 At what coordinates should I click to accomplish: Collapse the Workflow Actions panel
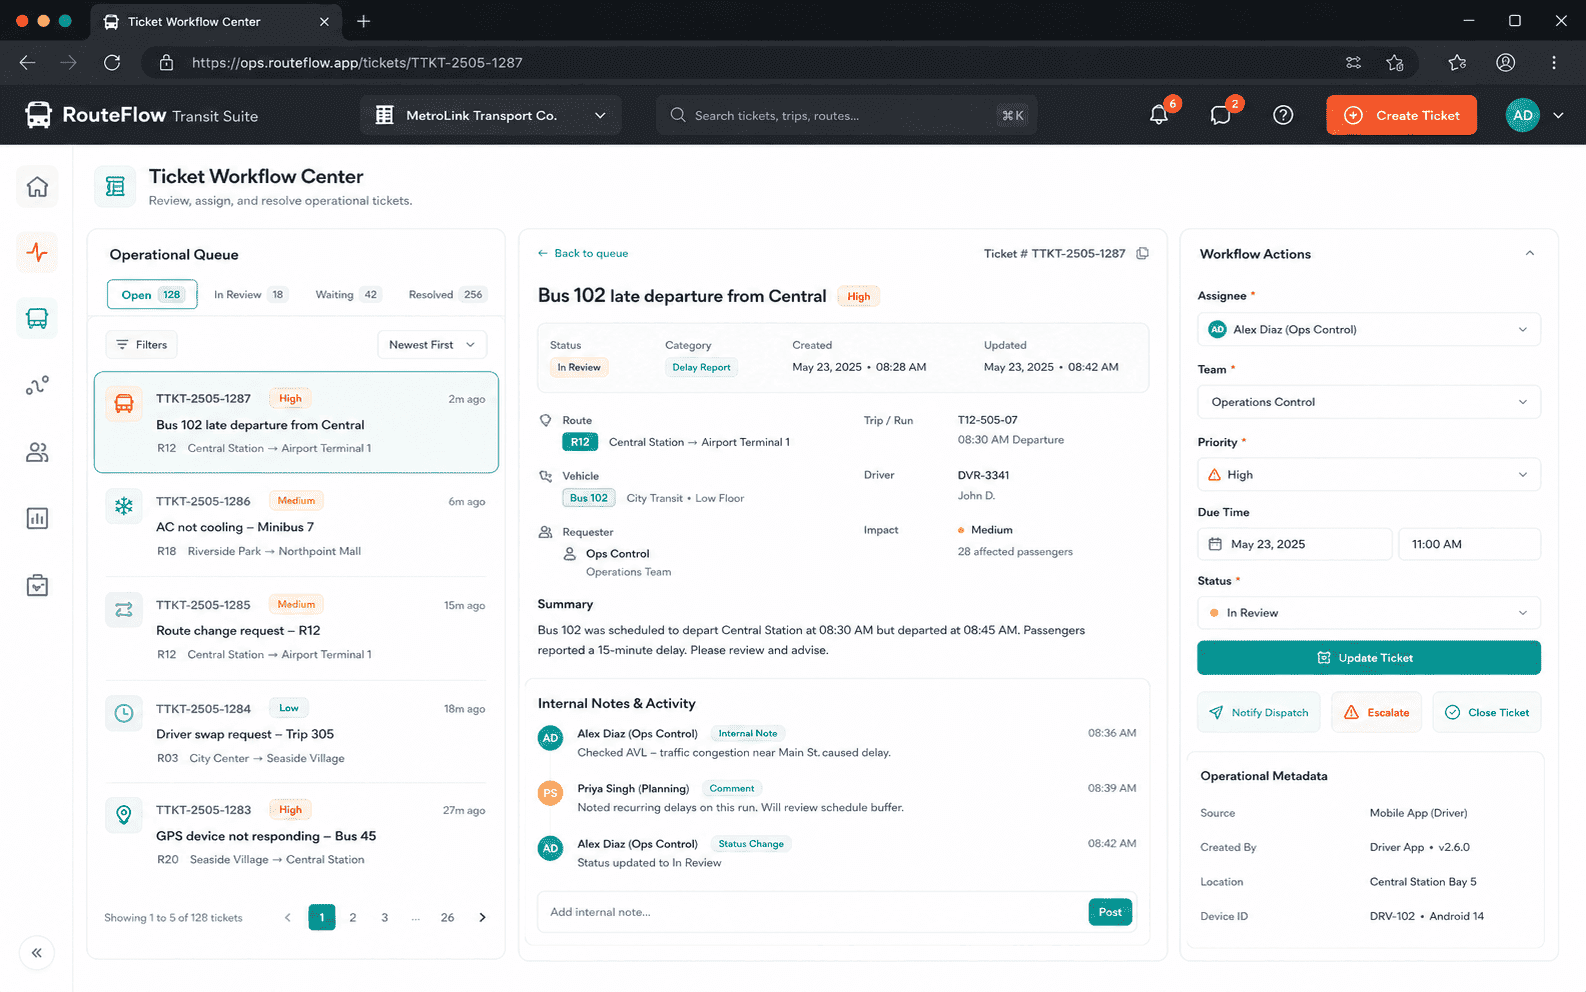[x=1529, y=254]
